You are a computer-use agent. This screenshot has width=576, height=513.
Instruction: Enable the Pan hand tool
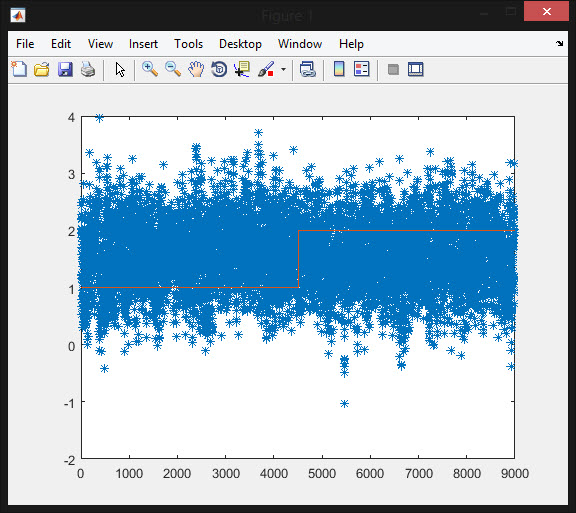pos(196,69)
